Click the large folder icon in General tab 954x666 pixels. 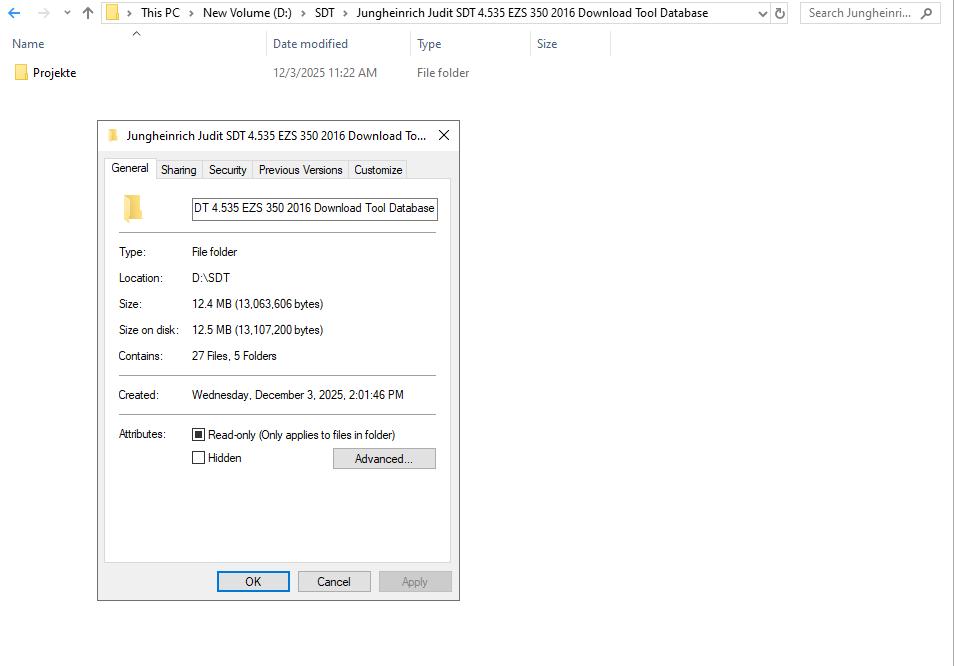click(133, 208)
